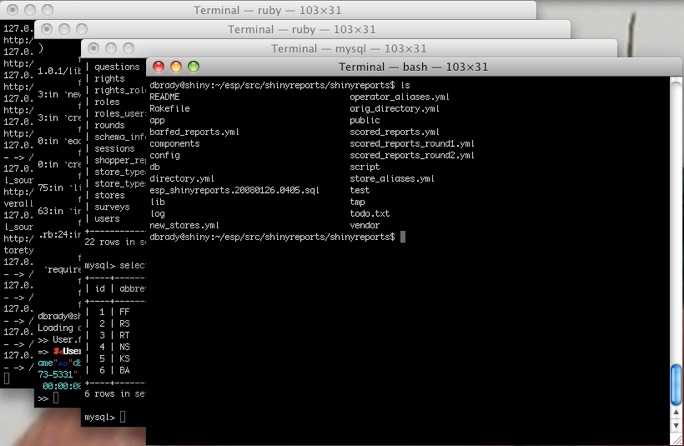
Task: Click 'users' table row in mysql window
Action: click(107, 219)
